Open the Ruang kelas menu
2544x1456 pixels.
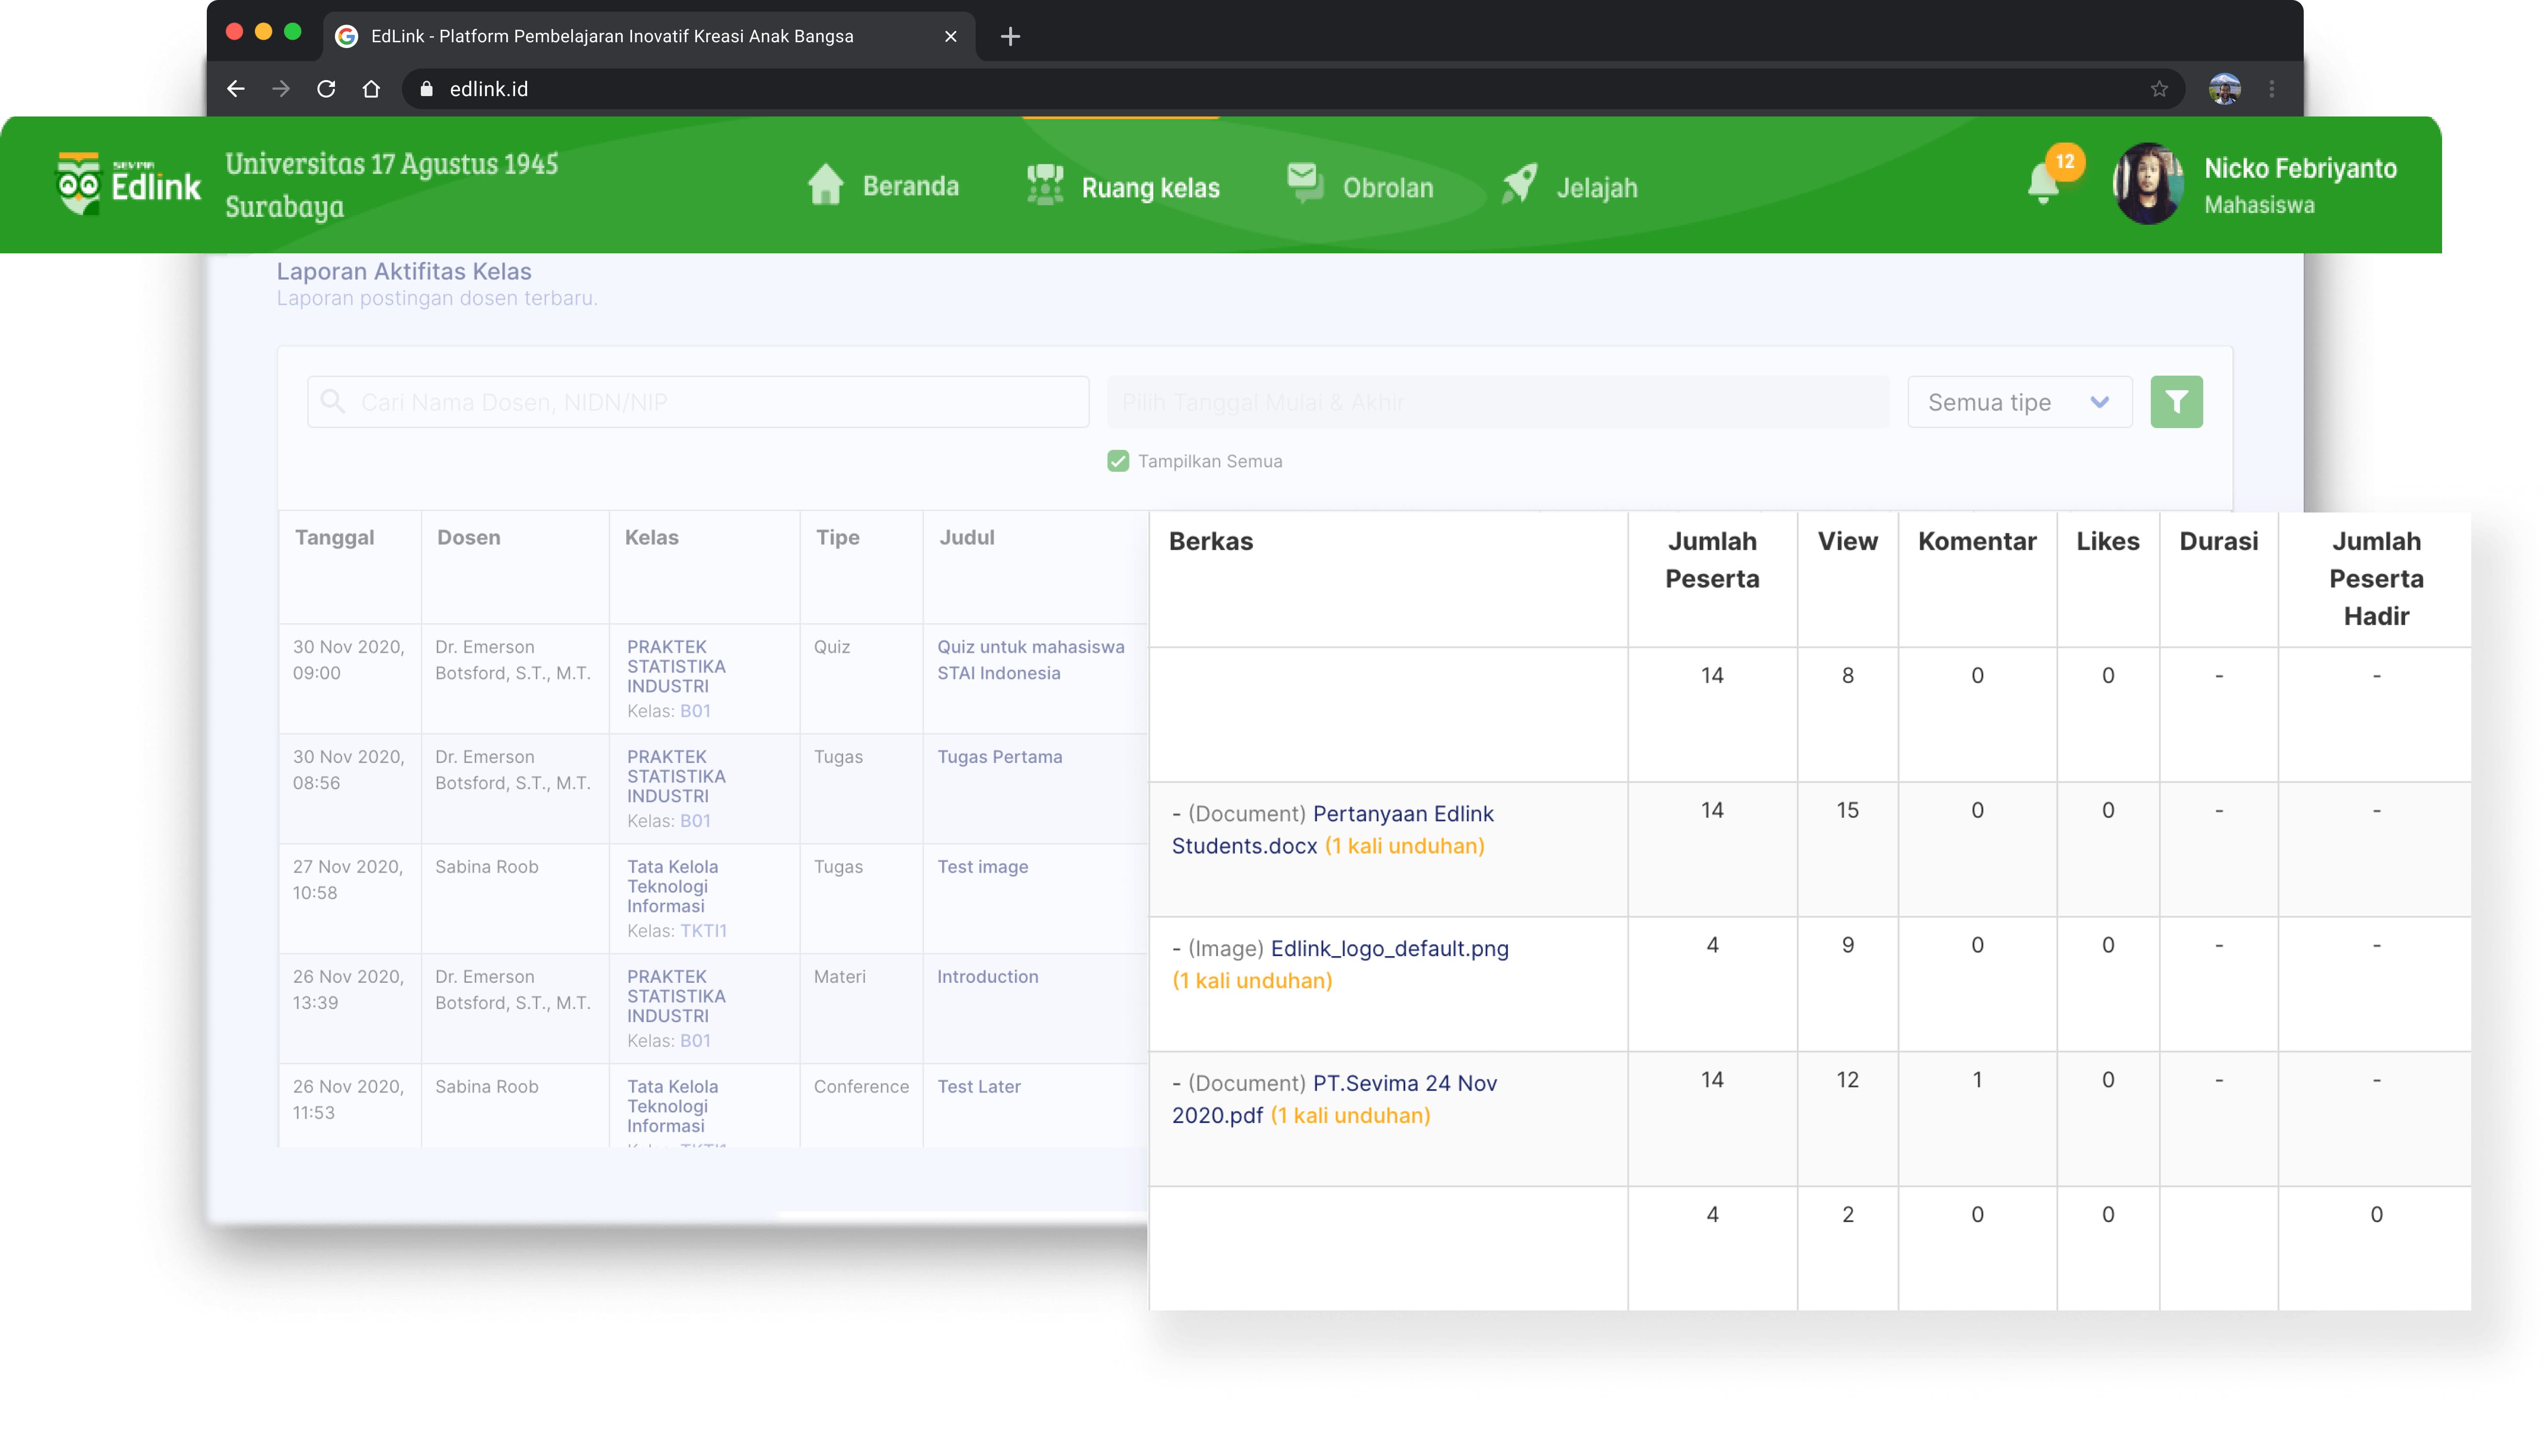[1124, 187]
